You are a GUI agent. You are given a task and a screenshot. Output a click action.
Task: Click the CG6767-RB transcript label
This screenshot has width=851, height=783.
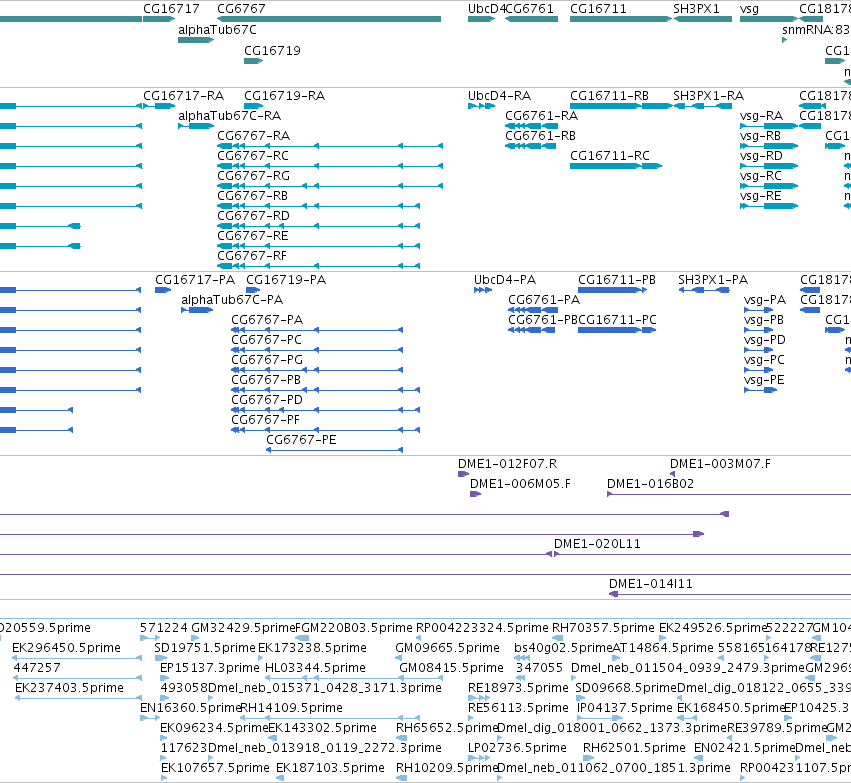point(252,196)
